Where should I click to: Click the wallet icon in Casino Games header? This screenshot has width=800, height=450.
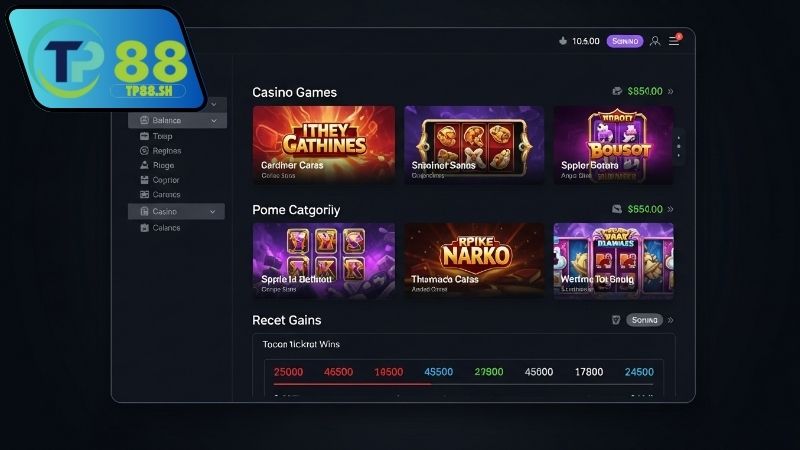point(617,91)
